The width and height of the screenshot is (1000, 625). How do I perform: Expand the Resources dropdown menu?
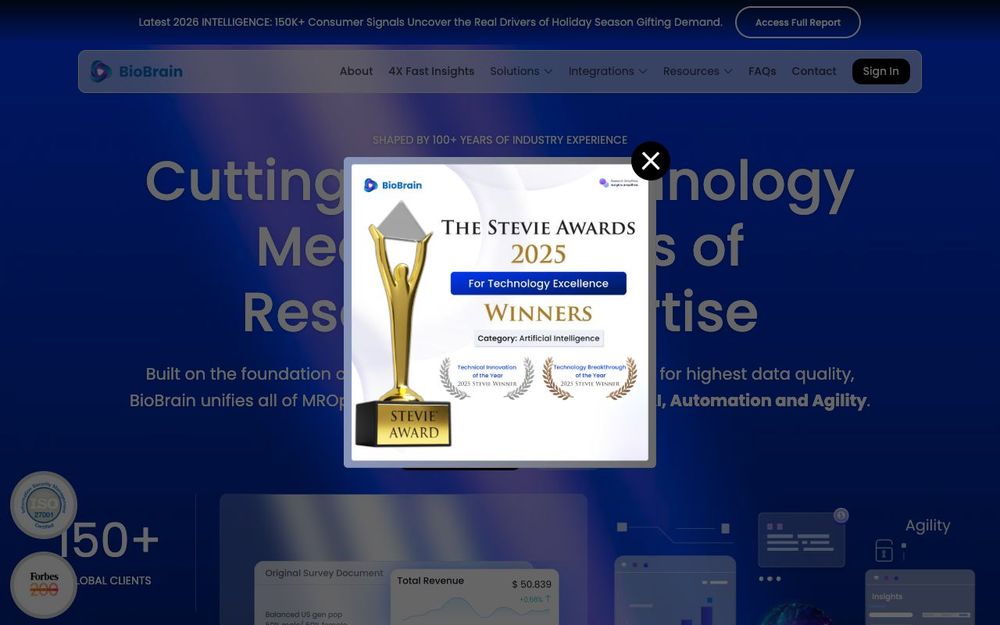click(x=698, y=71)
